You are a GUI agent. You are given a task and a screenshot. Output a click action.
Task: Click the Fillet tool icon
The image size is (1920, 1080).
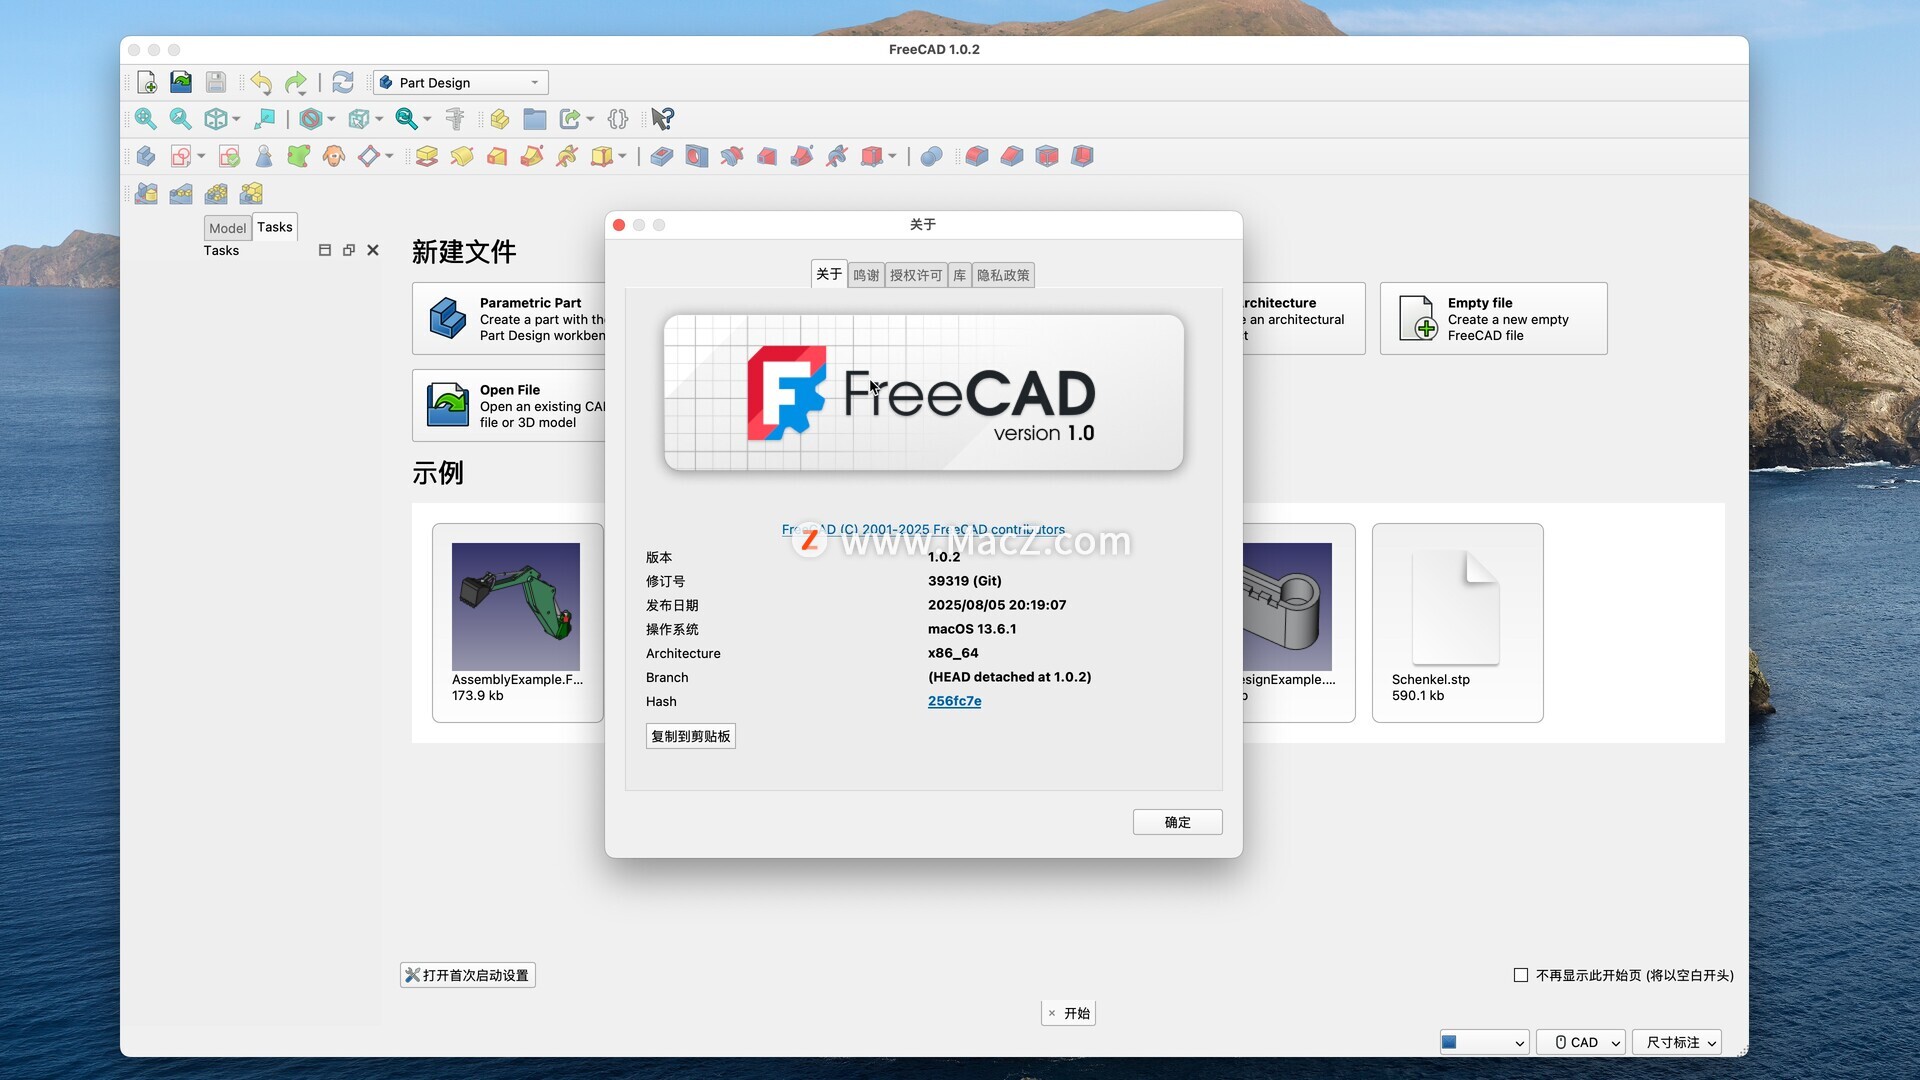(977, 156)
